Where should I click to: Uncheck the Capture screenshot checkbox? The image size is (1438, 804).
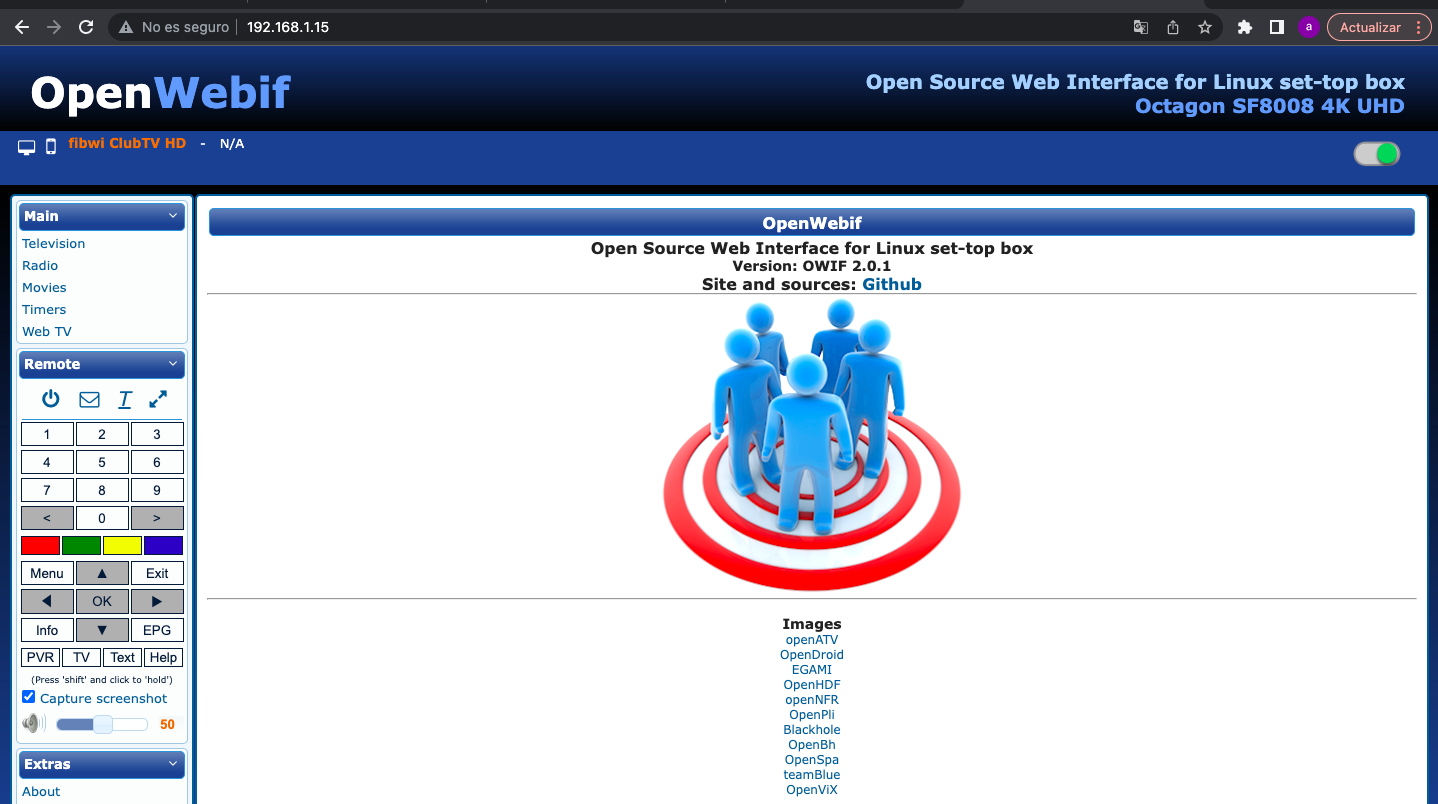tap(29, 697)
